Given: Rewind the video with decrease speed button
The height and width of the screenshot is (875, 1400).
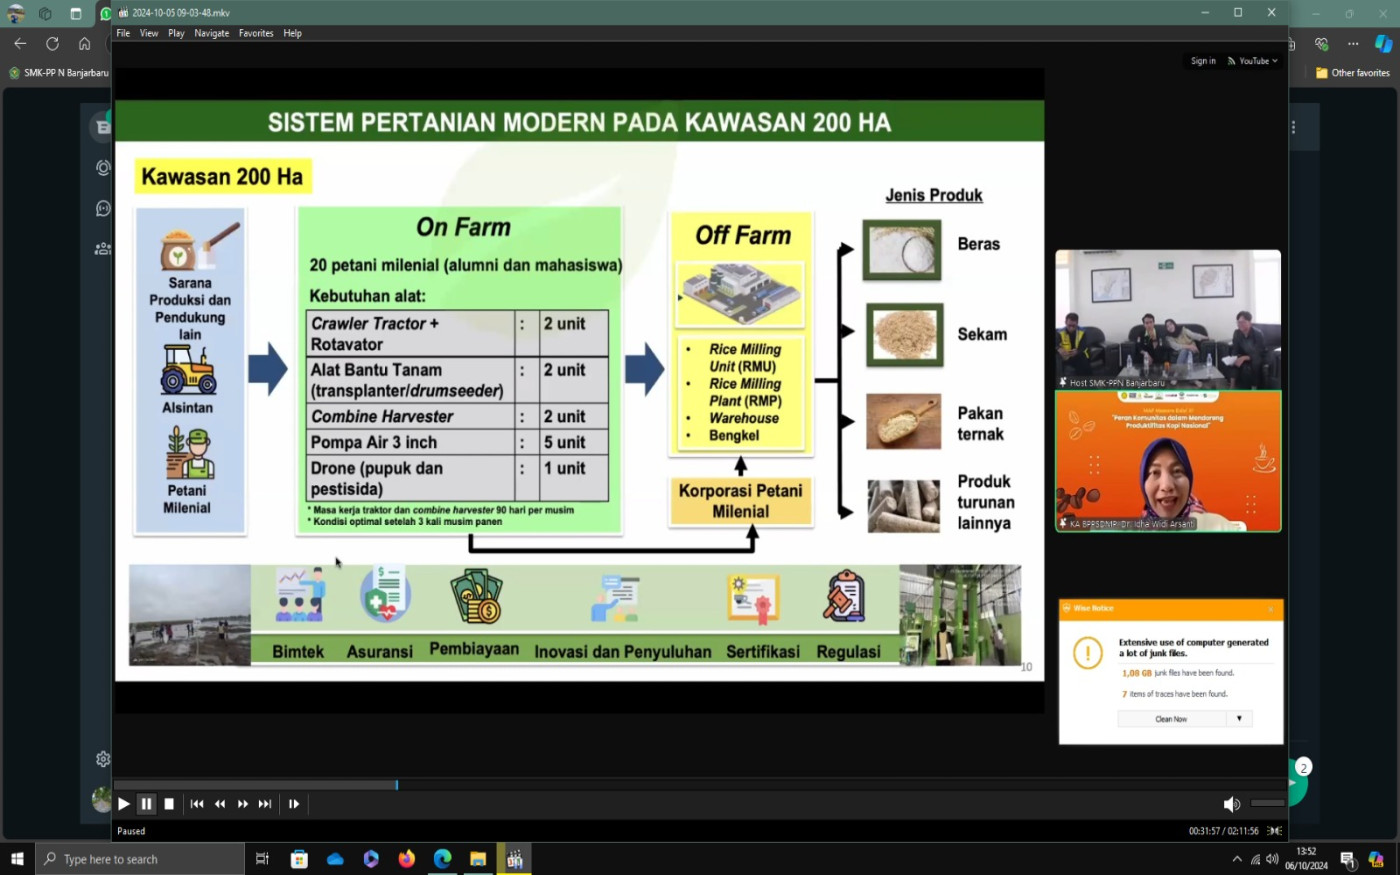Looking at the screenshot, I should pos(220,804).
